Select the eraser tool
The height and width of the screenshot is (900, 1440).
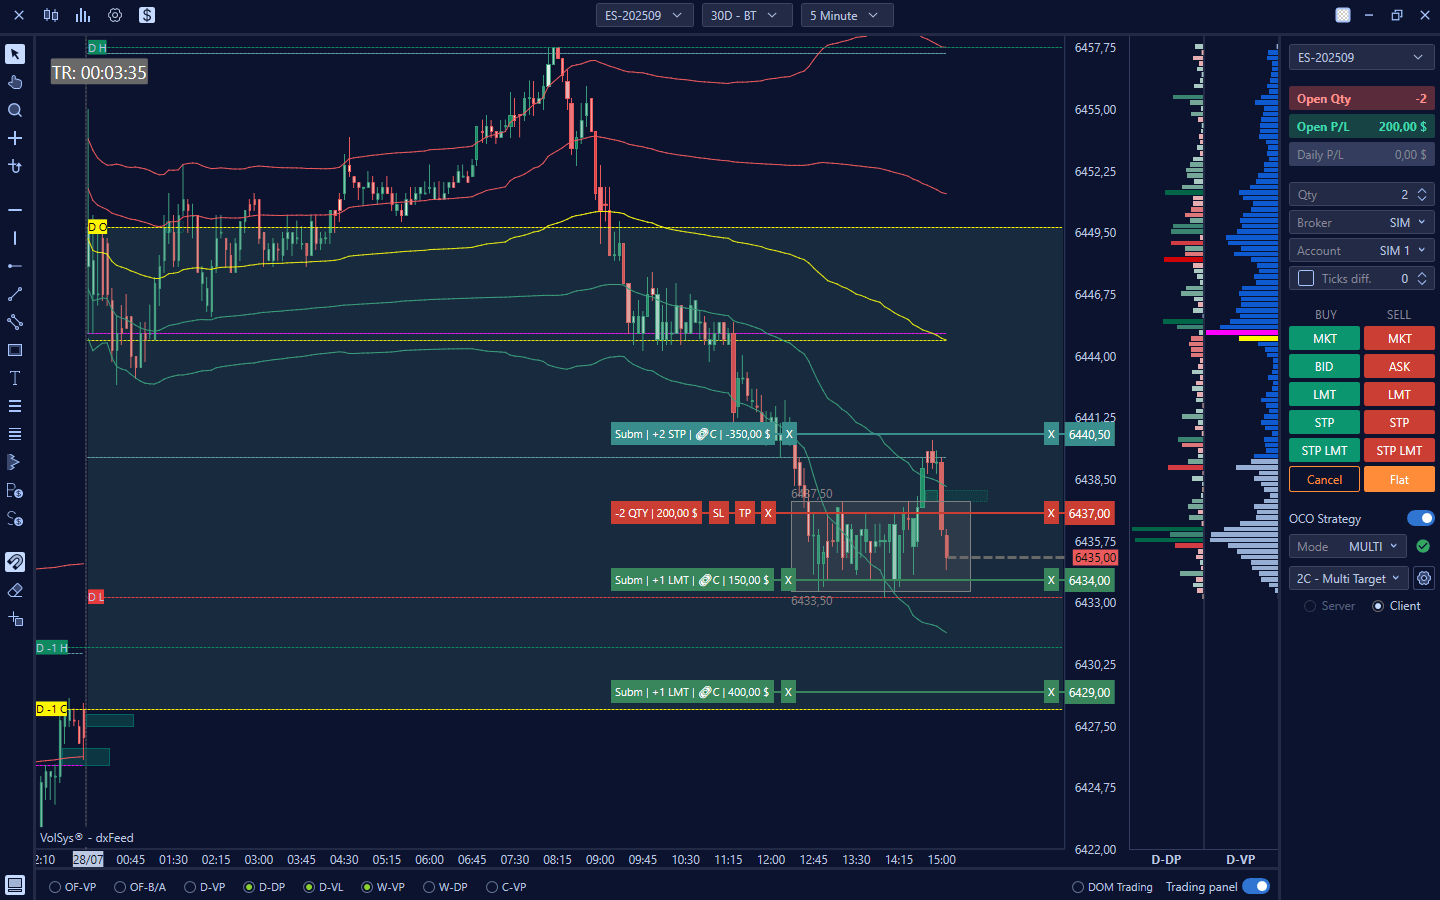click(15, 591)
